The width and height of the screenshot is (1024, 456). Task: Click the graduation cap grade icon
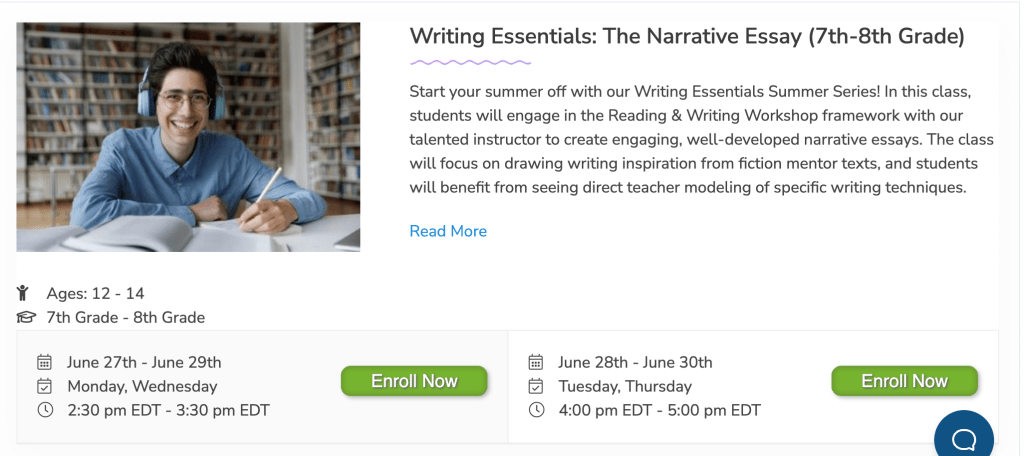pos(26,318)
